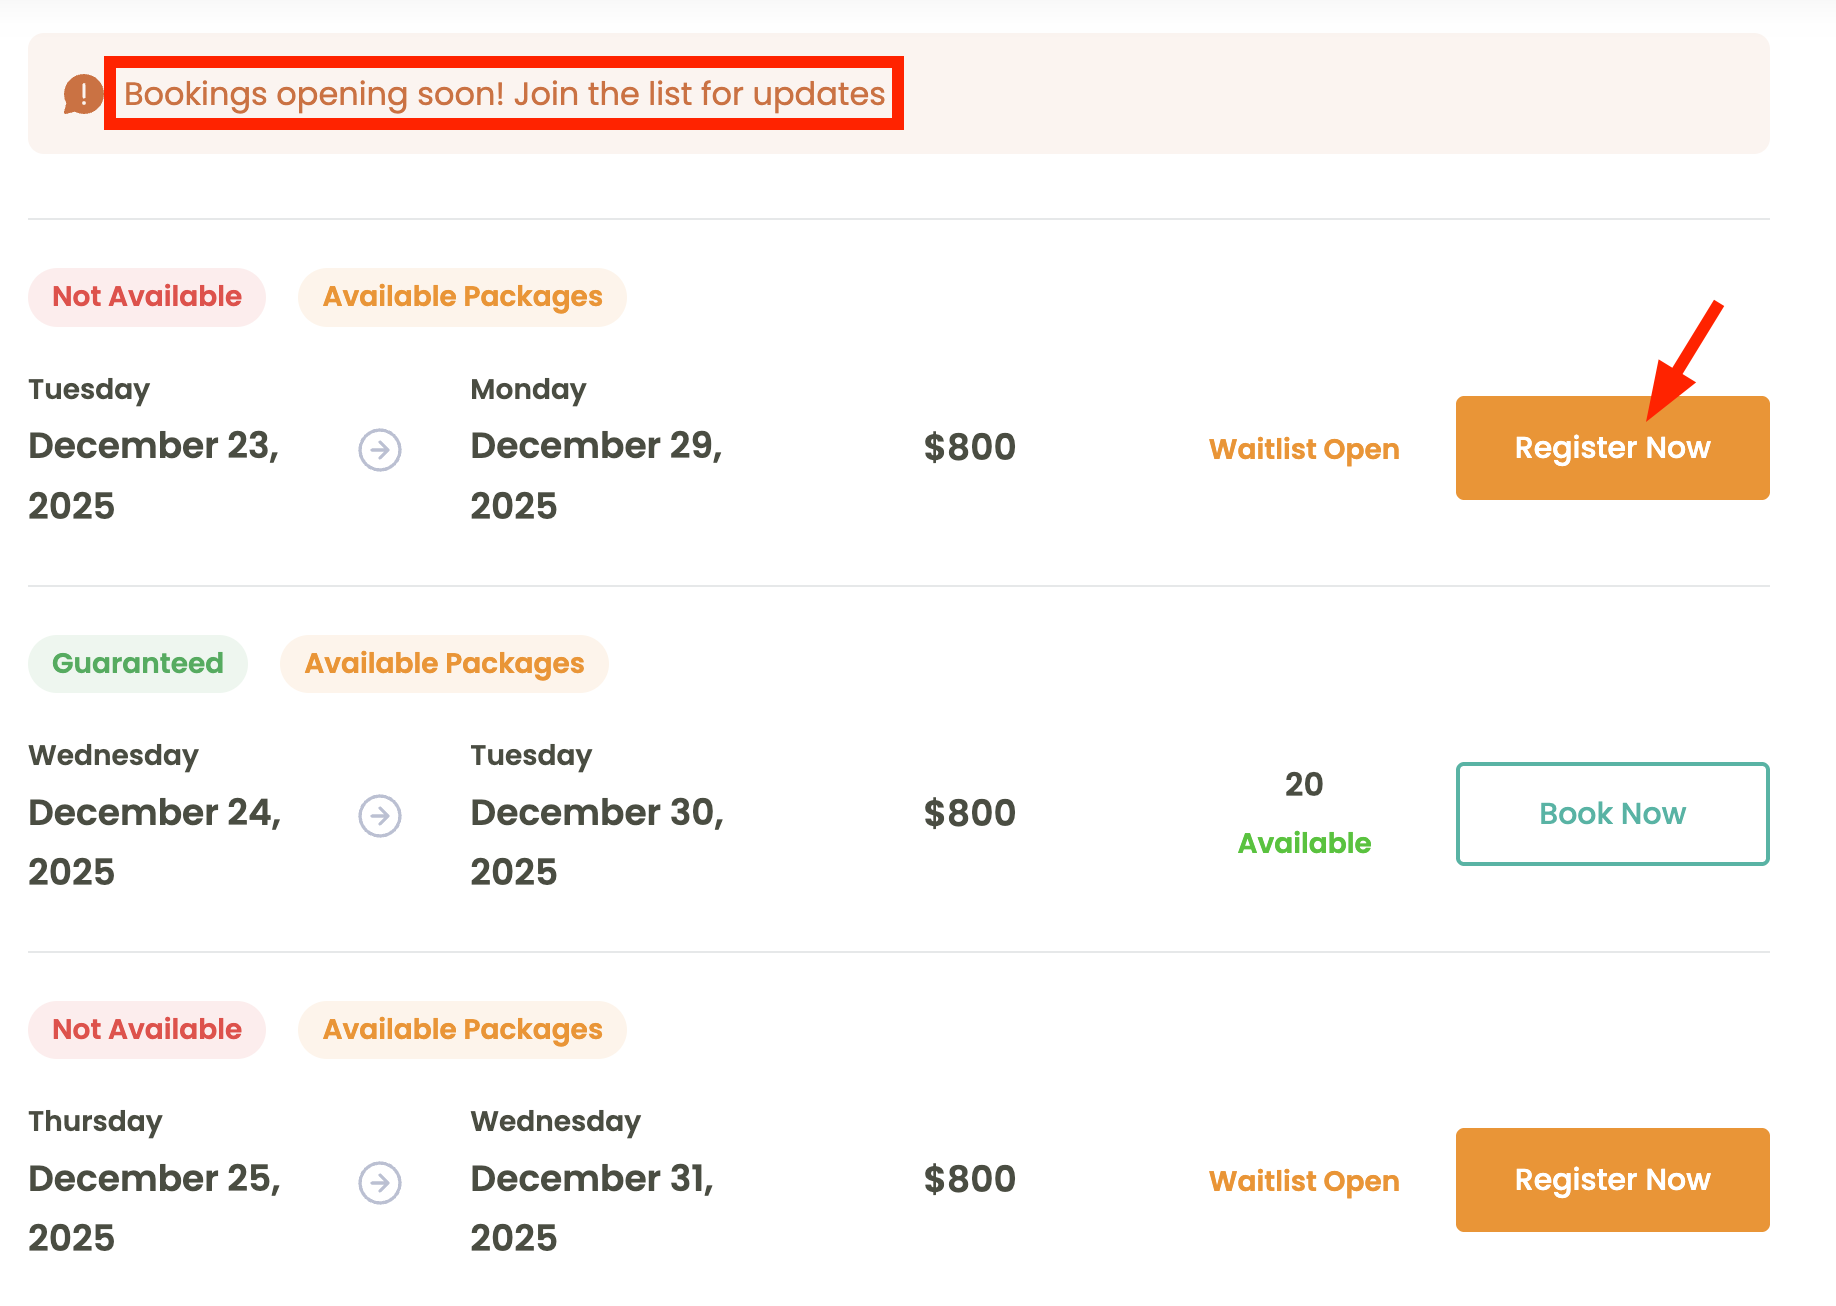Click the alert exclamation icon in banner

click(82, 94)
